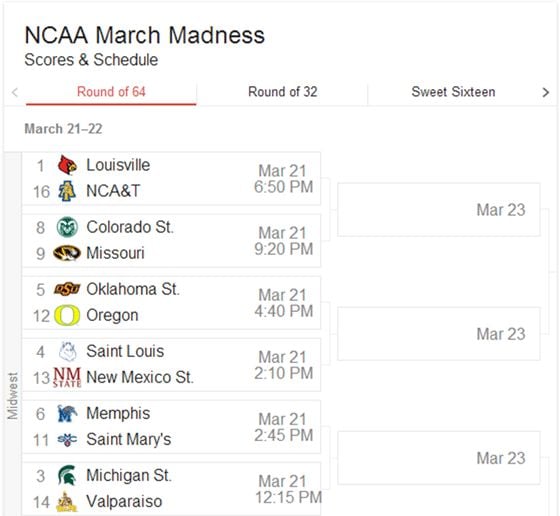The width and height of the screenshot is (560, 516).
Task: Click the Saint Mary's team logo
Action: tap(67, 440)
